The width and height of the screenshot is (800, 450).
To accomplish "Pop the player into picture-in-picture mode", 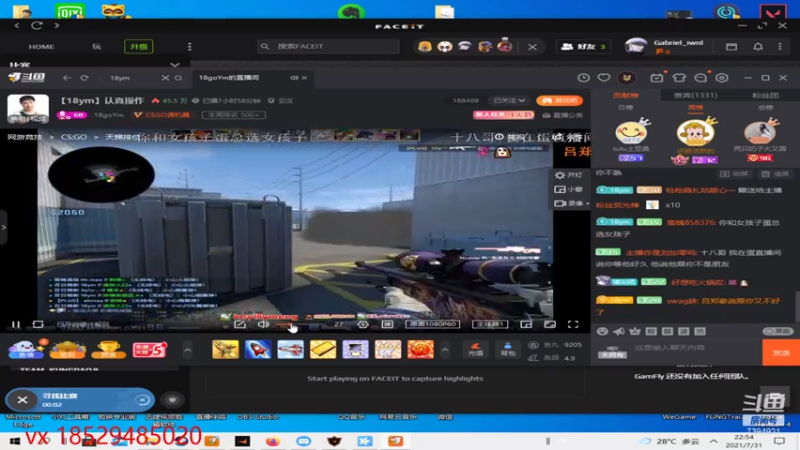I will pyautogui.click(x=526, y=324).
